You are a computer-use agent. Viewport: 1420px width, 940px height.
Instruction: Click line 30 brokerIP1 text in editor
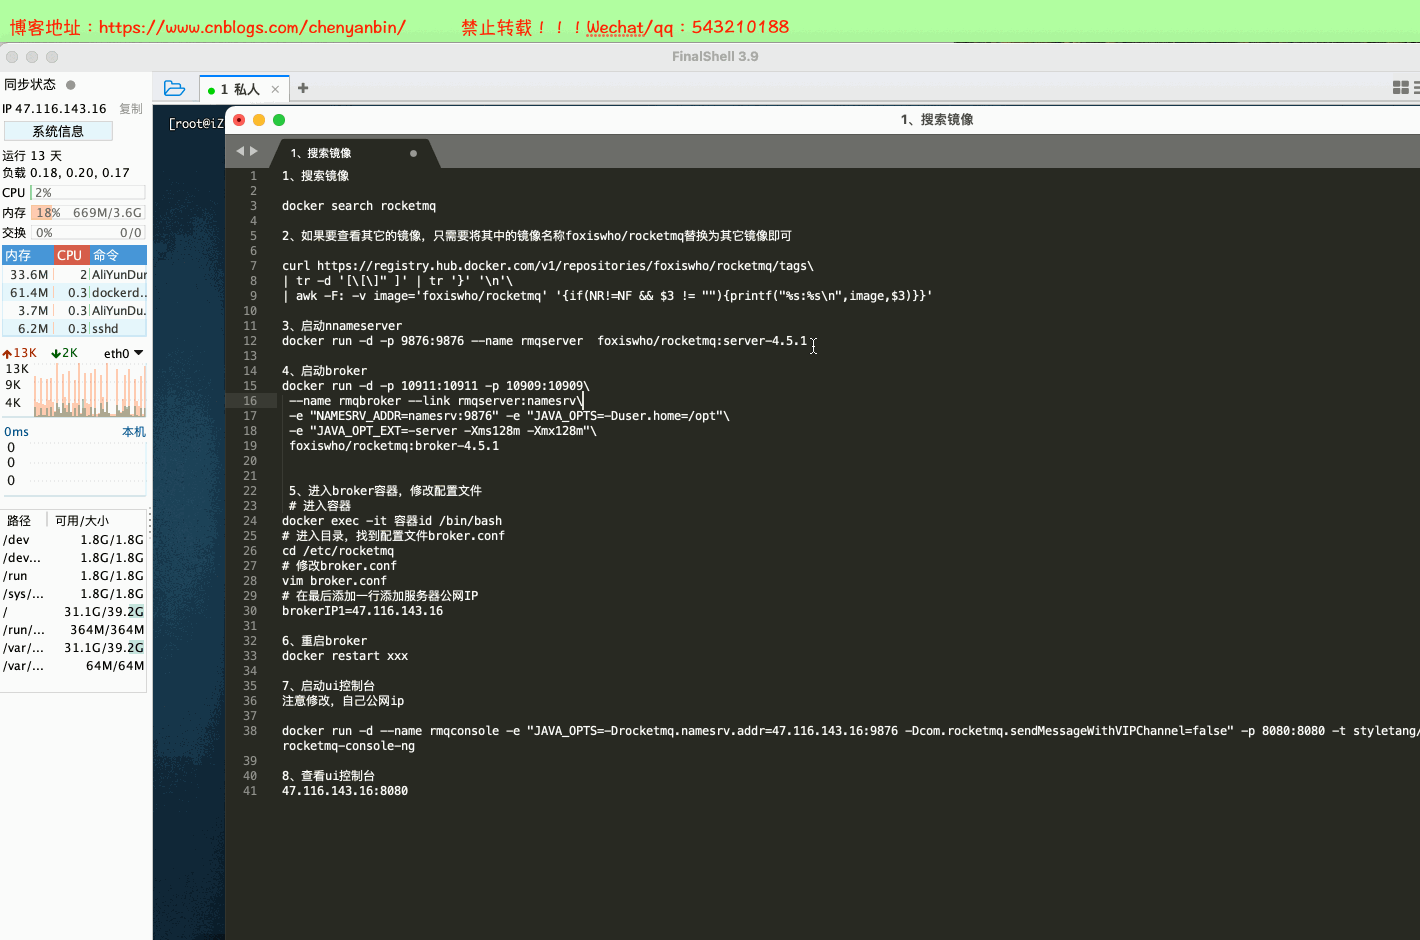point(362,611)
